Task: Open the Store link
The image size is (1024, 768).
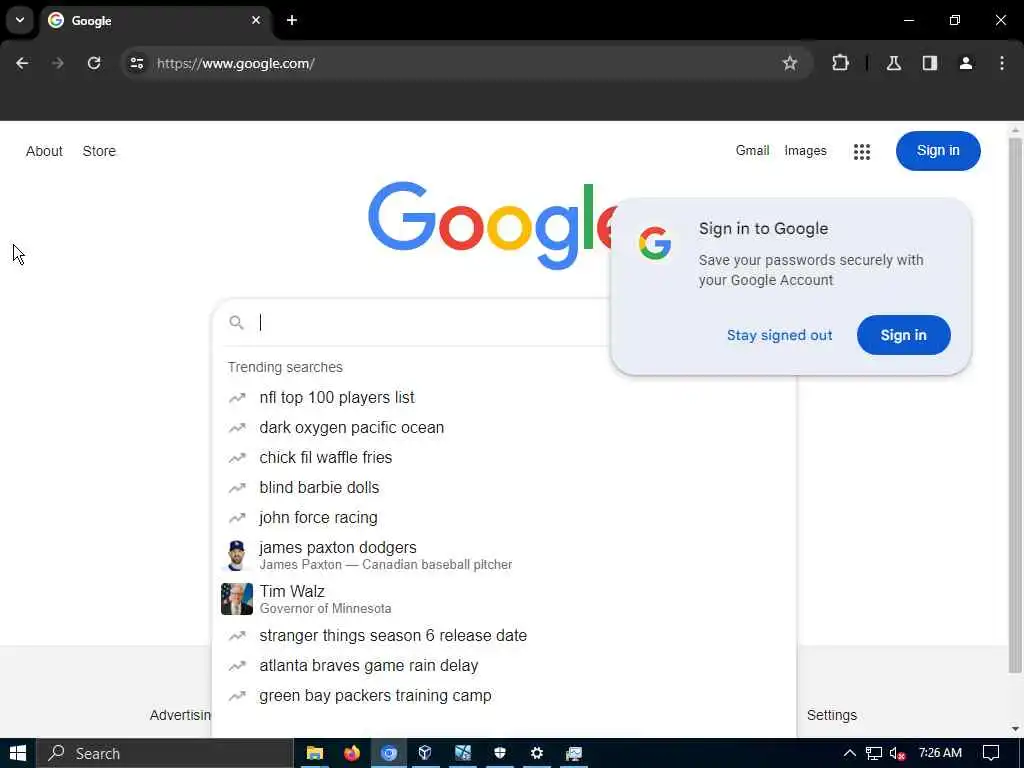Action: [99, 151]
